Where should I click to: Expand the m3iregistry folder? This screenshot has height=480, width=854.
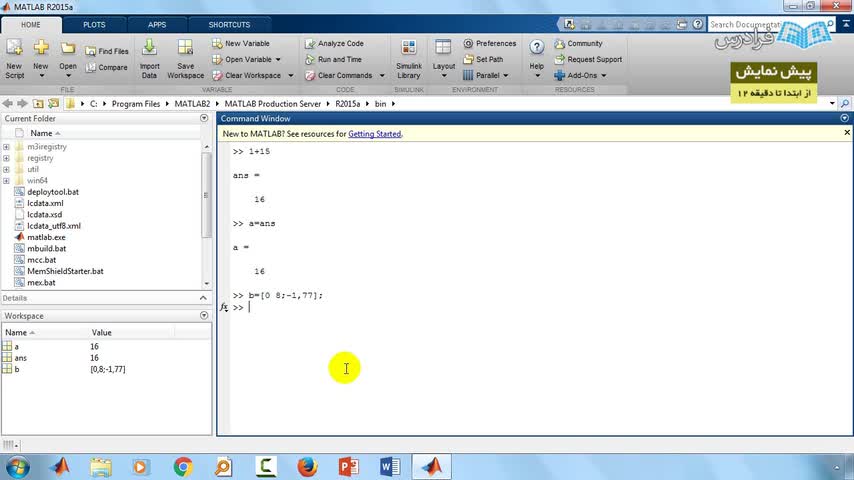click(6, 147)
